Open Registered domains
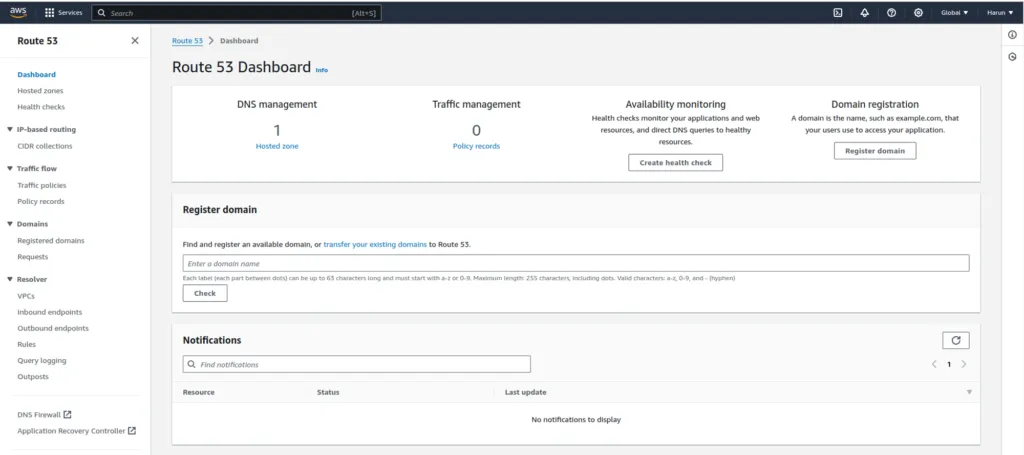Screen dimensions: 1024x455 51,240
